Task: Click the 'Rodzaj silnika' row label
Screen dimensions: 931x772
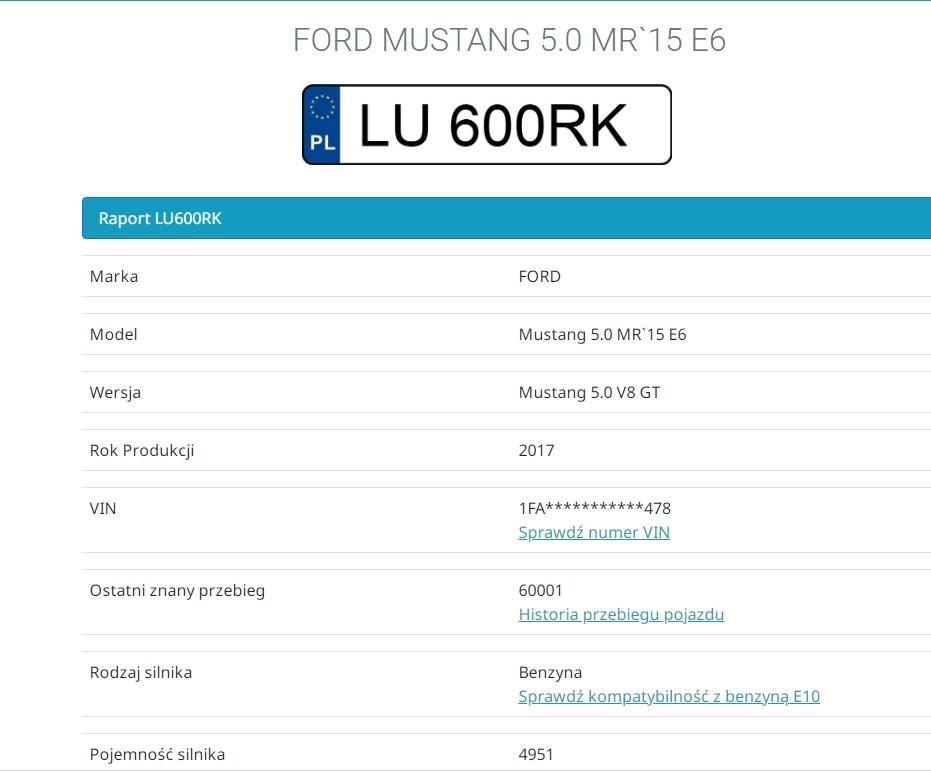Action: pyautogui.click(x=141, y=673)
